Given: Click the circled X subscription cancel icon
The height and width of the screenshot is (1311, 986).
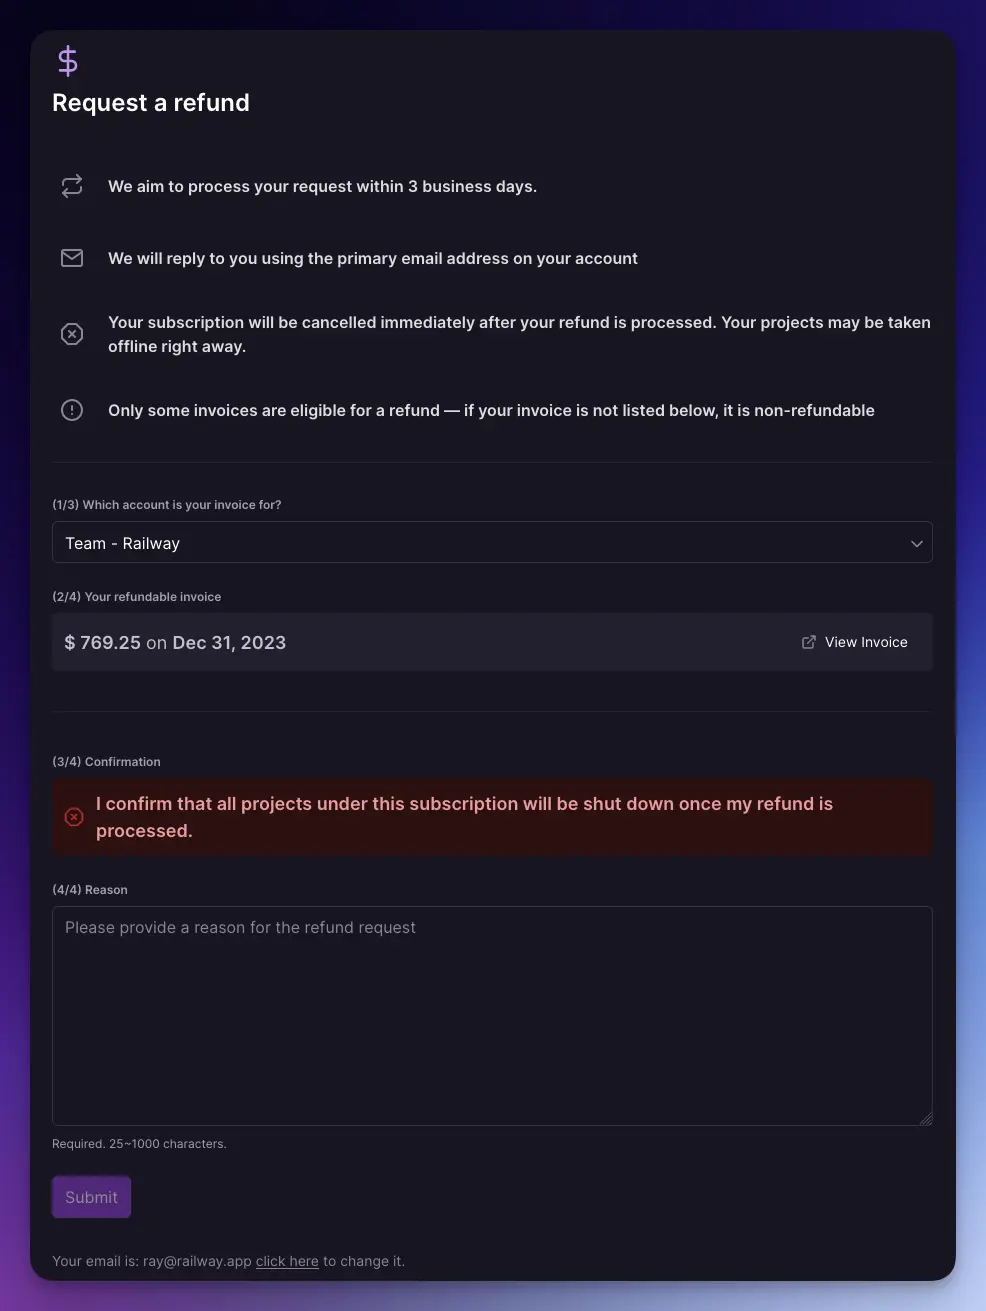Looking at the screenshot, I should point(72,334).
